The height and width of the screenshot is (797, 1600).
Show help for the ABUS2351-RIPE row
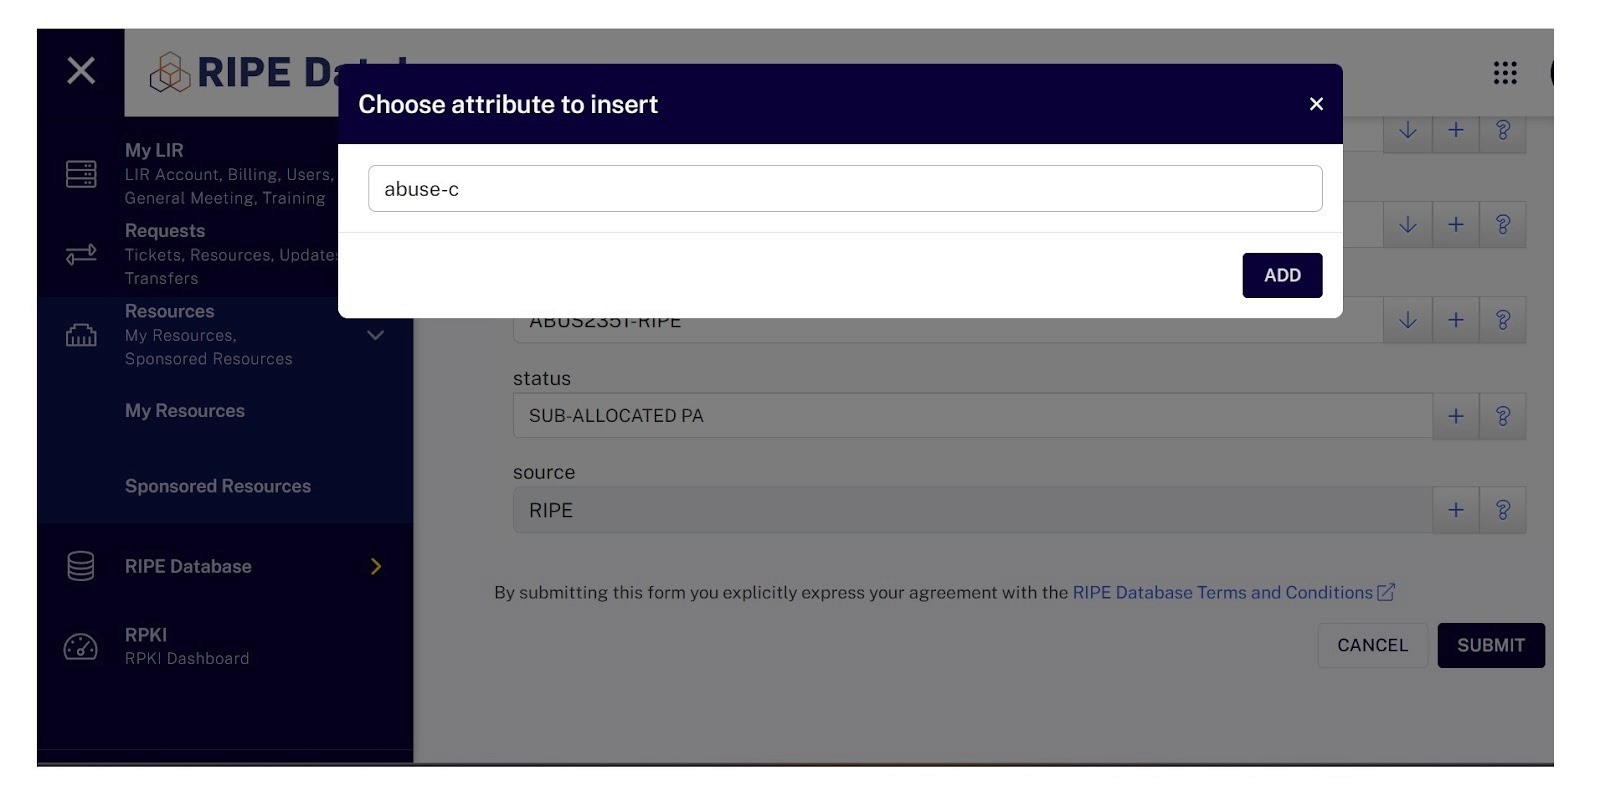[x=1502, y=320]
